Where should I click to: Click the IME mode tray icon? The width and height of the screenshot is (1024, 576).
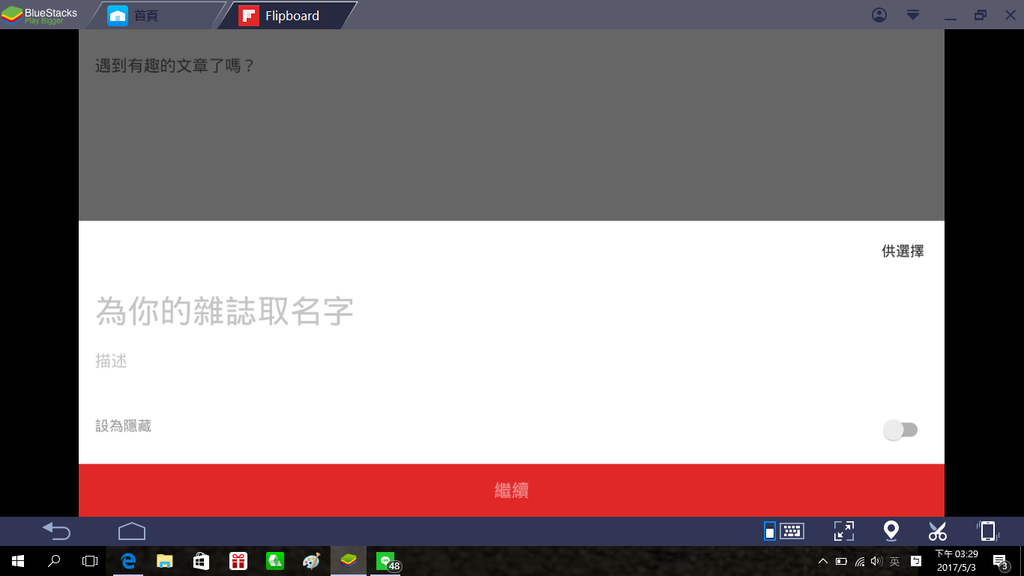click(916, 561)
